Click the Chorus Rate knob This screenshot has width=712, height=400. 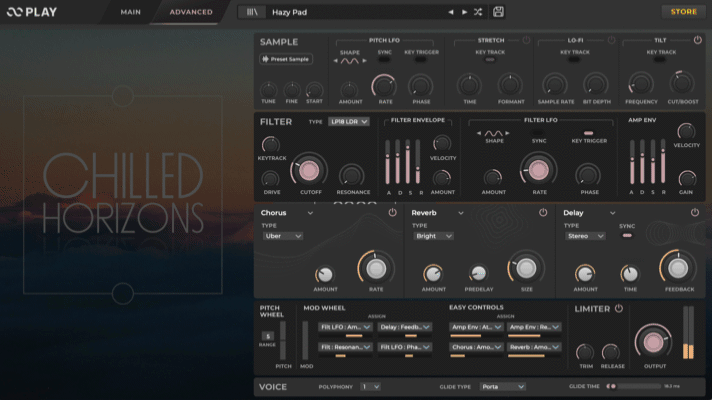pyautogui.click(x=376, y=269)
